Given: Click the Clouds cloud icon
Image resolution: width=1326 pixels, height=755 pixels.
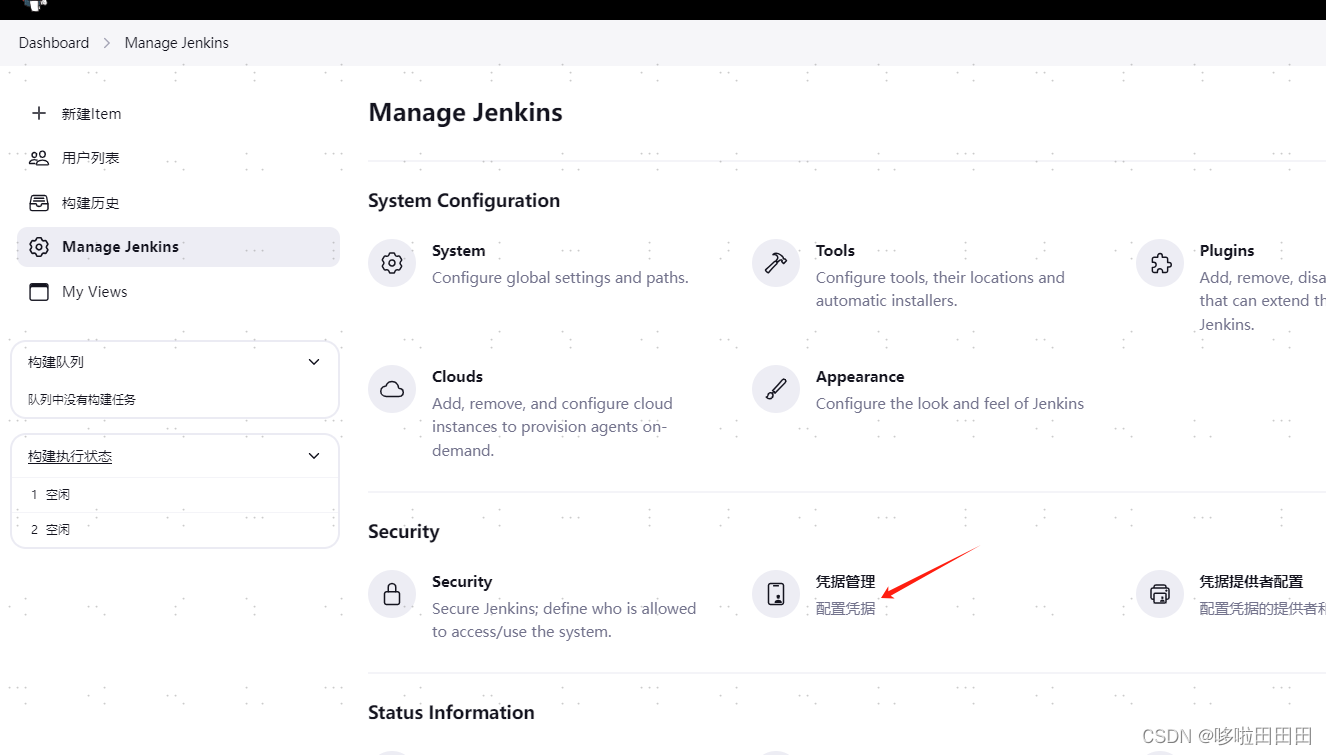Looking at the screenshot, I should point(391,389).
